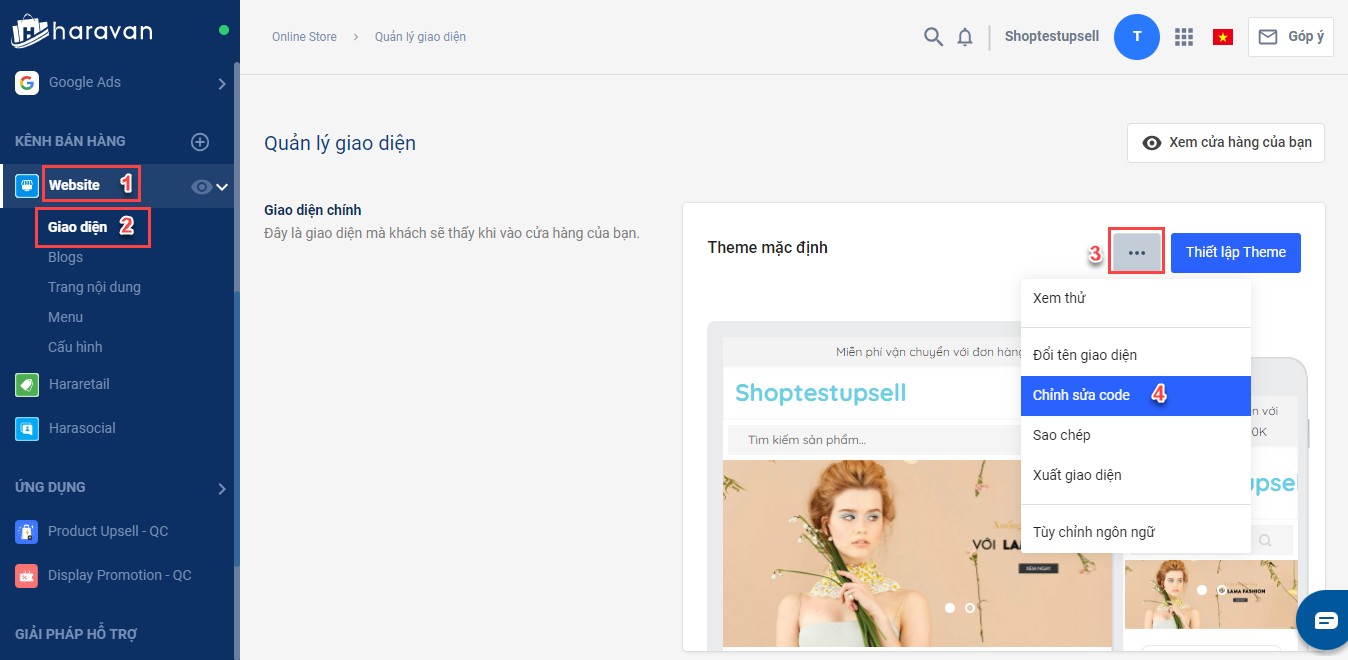This screenshot has width=1348, height=660.
Task: Open the live chat bubble
Action: pyautogui.click(x=1325, y=620)
